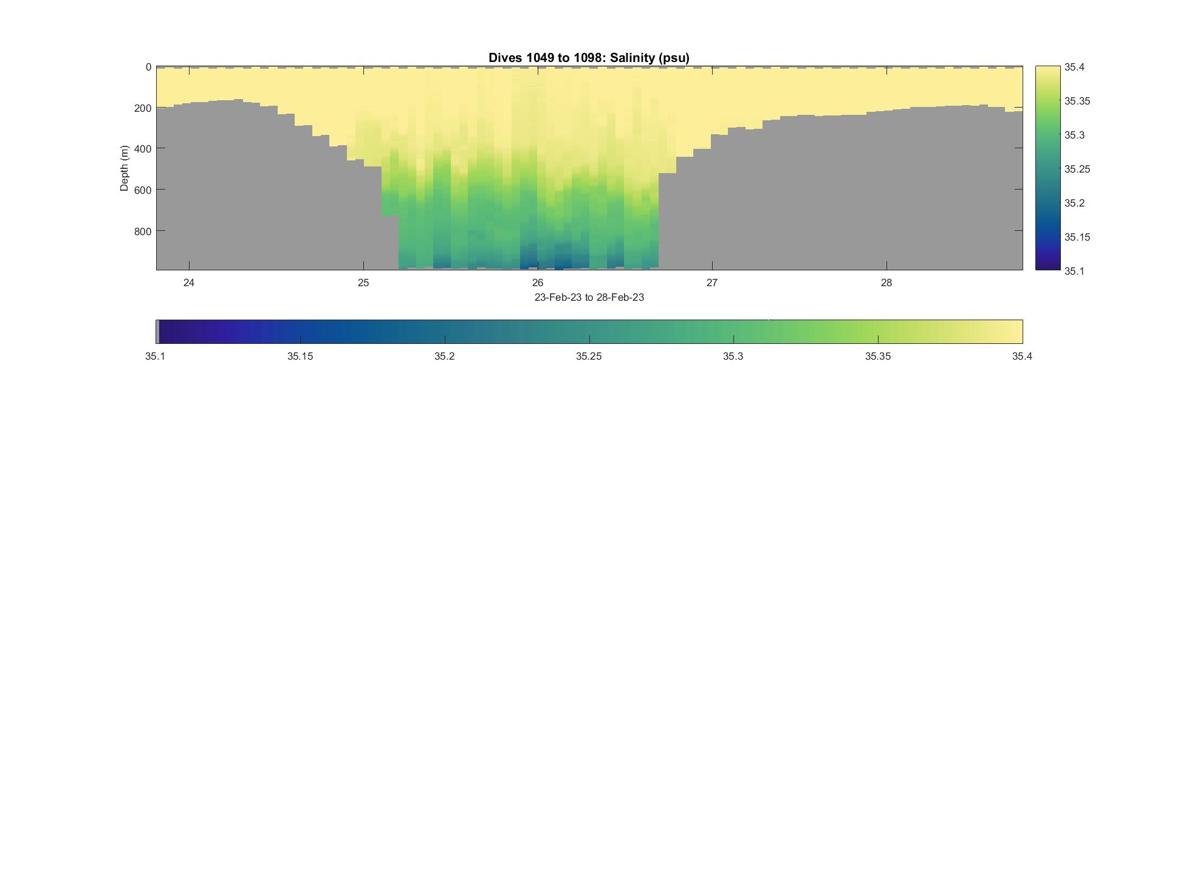Click the x-axis label '23-Feb-23 to 28-Feb-23'
The image size is (1200, 885).
coord(589,297)
